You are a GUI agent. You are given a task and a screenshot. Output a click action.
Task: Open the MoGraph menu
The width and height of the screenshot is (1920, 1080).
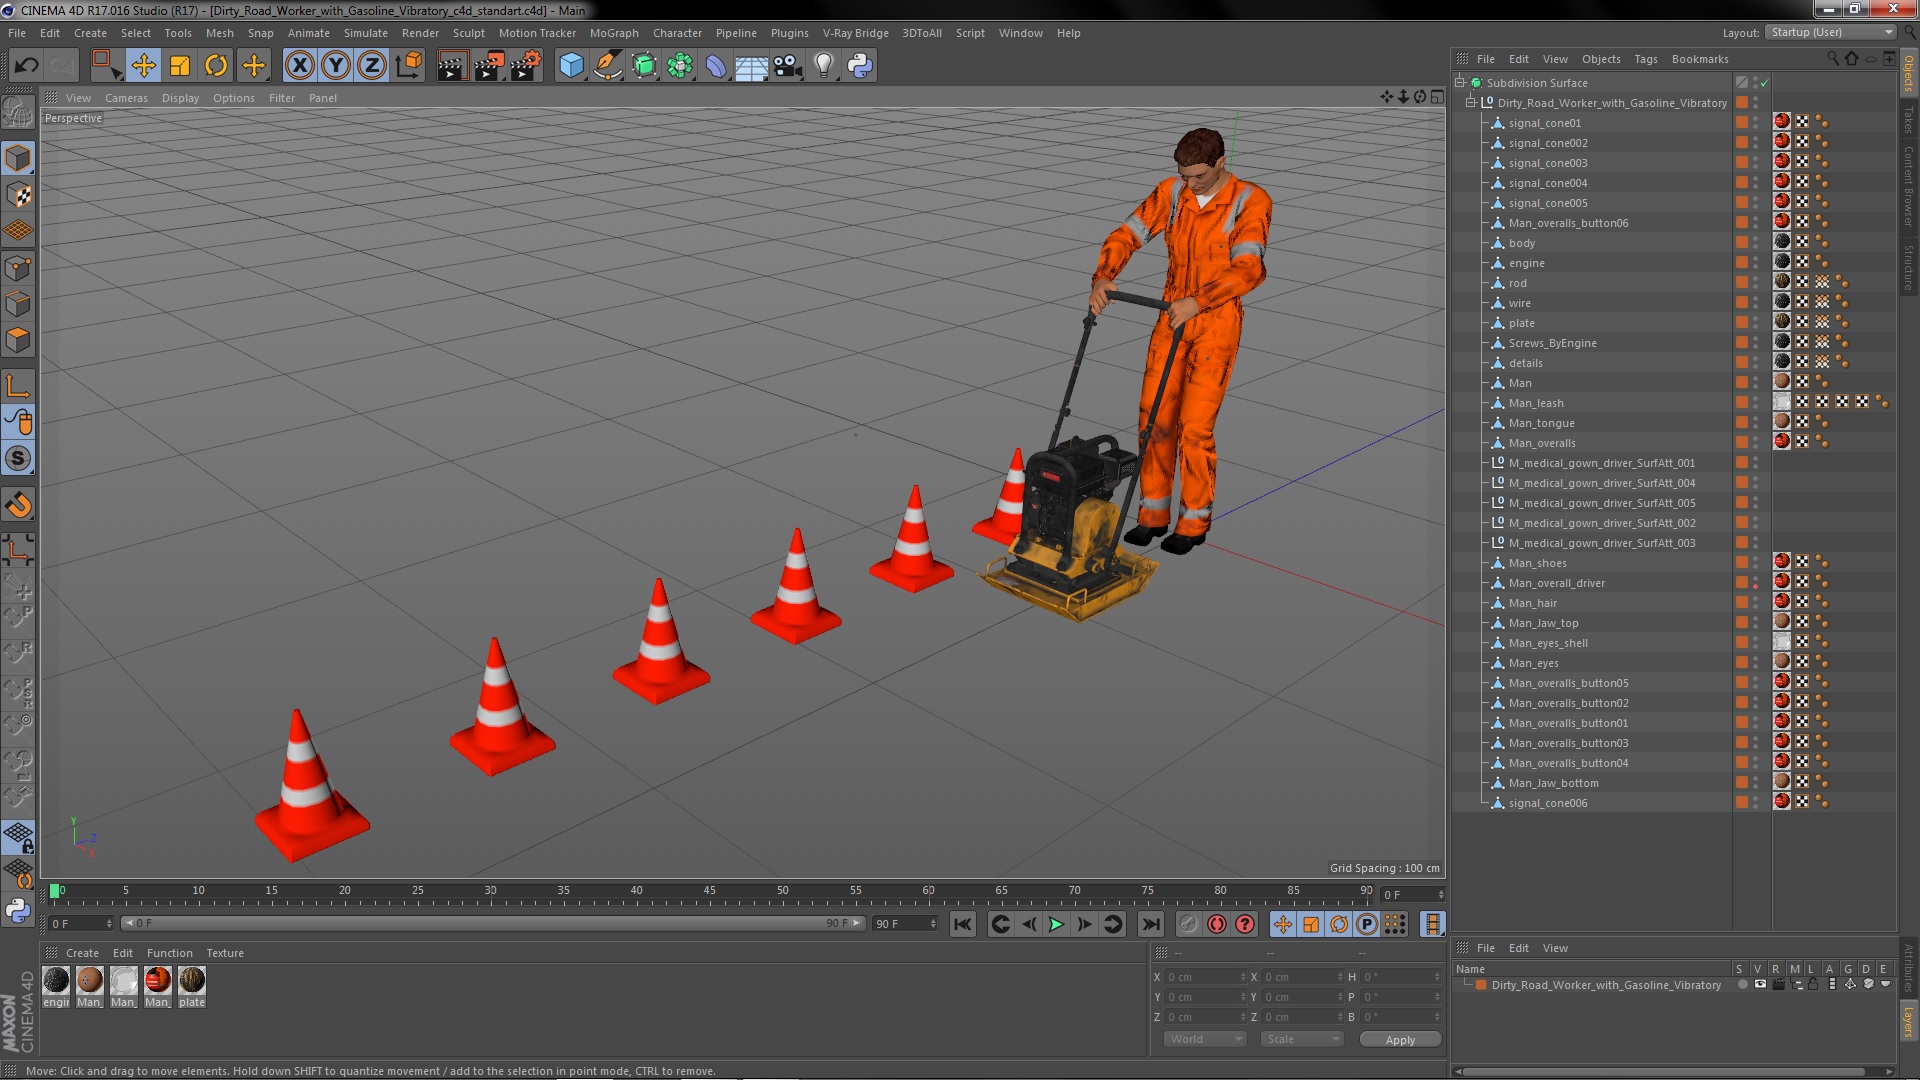613,33
